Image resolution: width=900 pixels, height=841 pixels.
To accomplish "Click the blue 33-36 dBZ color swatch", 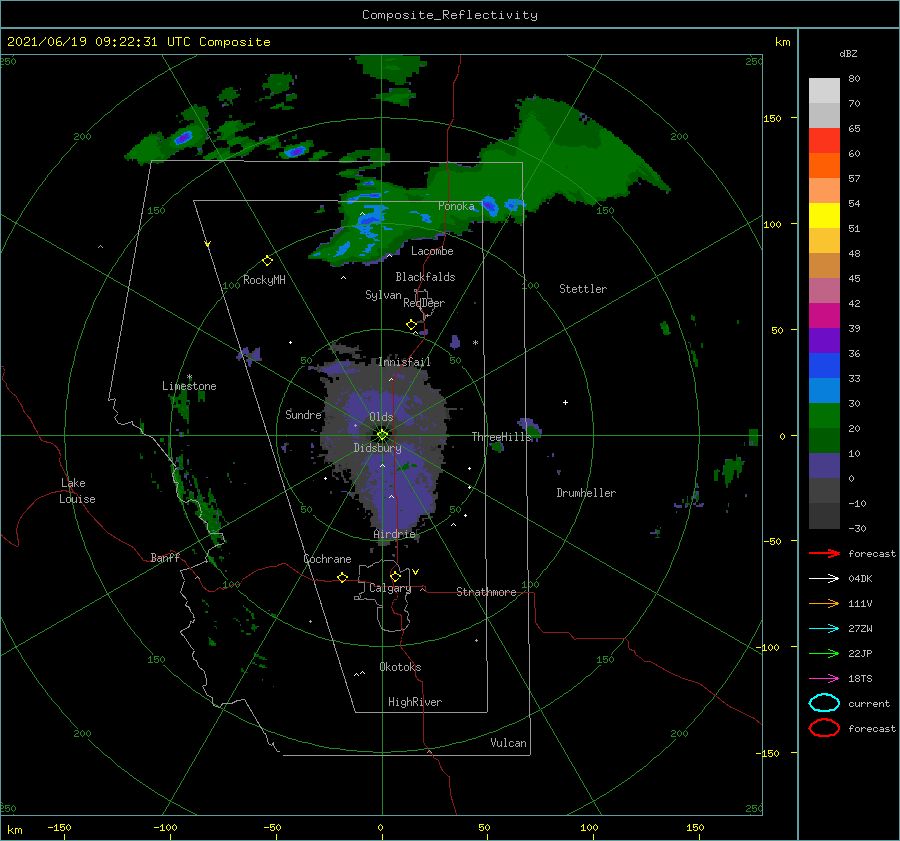I will pos(824,366).
